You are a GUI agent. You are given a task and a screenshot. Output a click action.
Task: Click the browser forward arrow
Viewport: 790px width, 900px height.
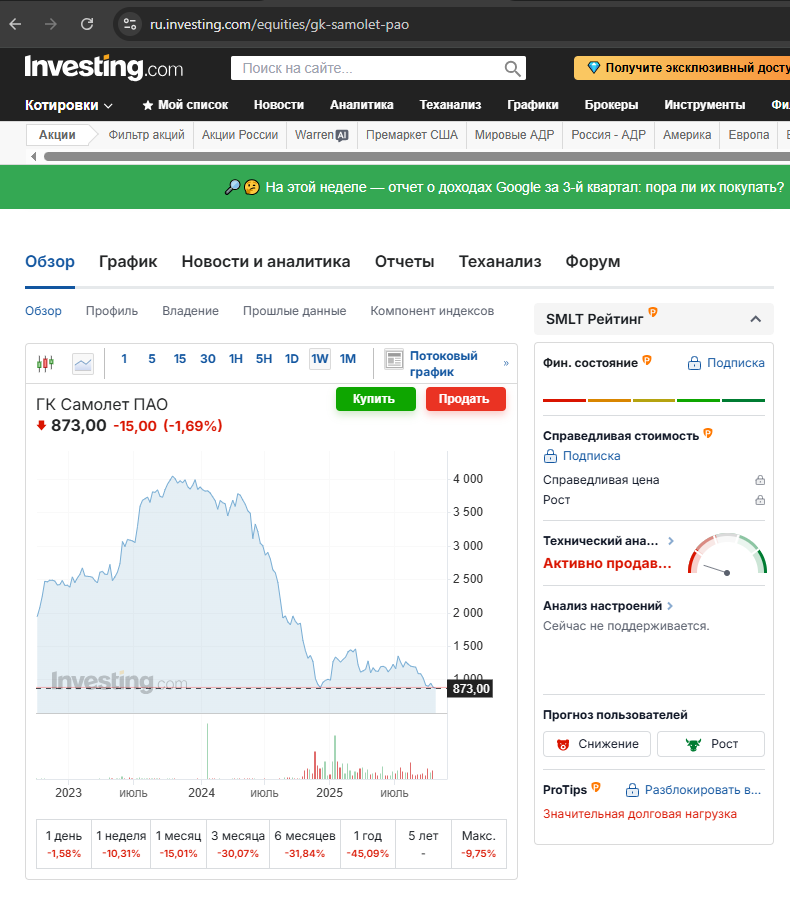(x=51, y=24)
